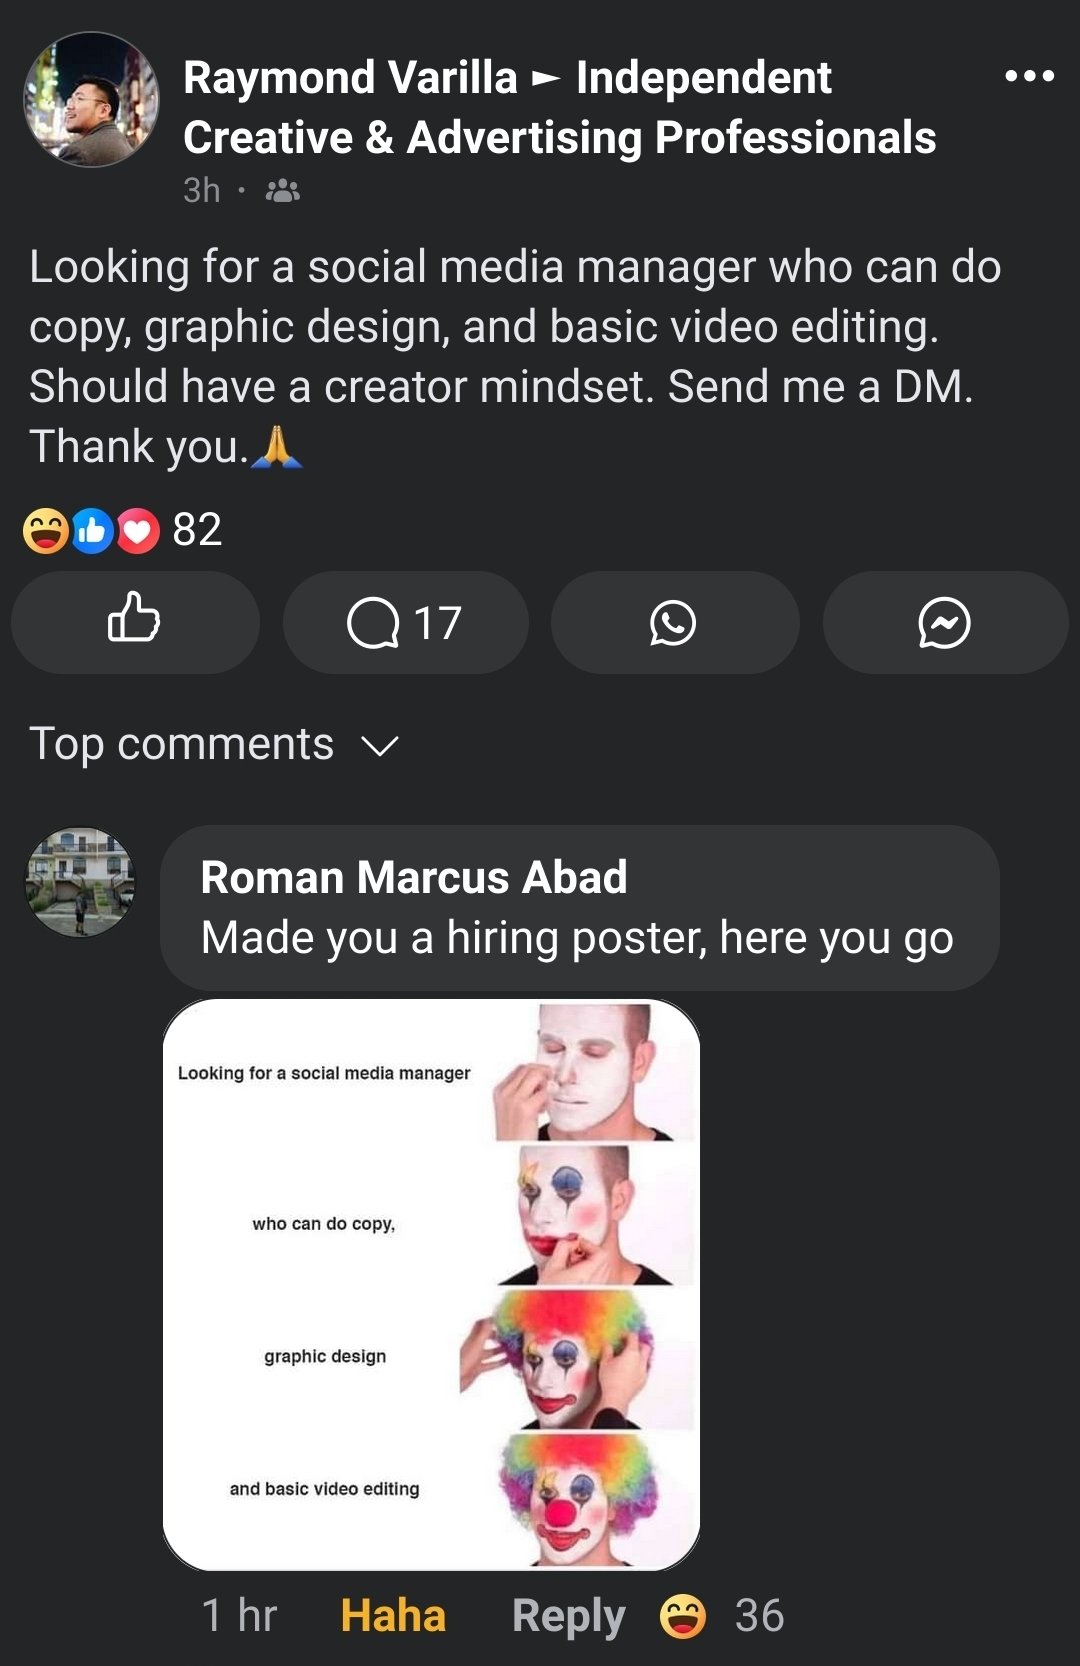Share the post via WhatsApp icon
The image size is (1080, 1666).
click(x=674, y=622)
